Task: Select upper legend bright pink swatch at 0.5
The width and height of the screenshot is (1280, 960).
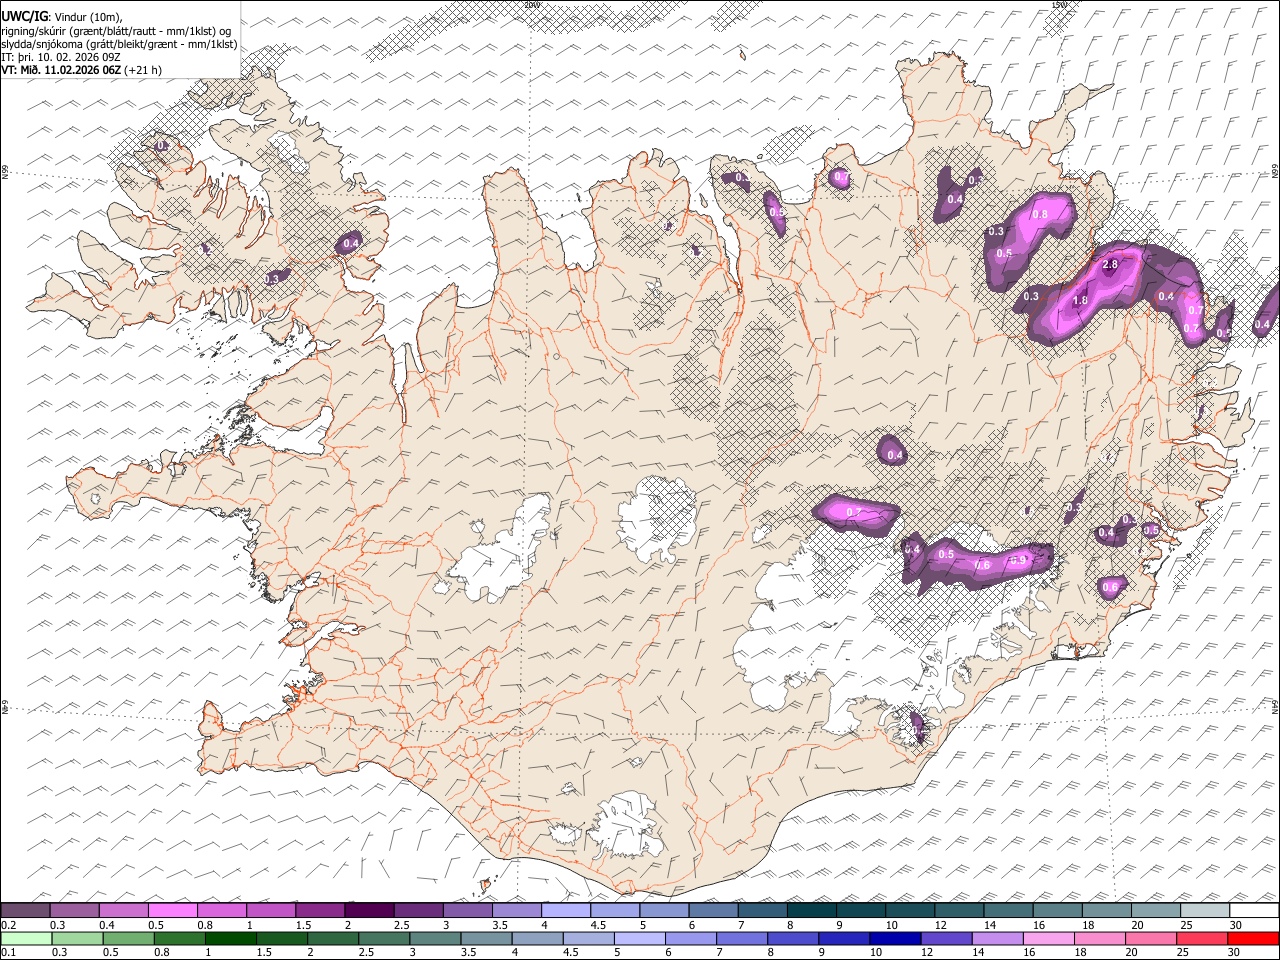Action: pyautogui.click(x=172, y=910)
